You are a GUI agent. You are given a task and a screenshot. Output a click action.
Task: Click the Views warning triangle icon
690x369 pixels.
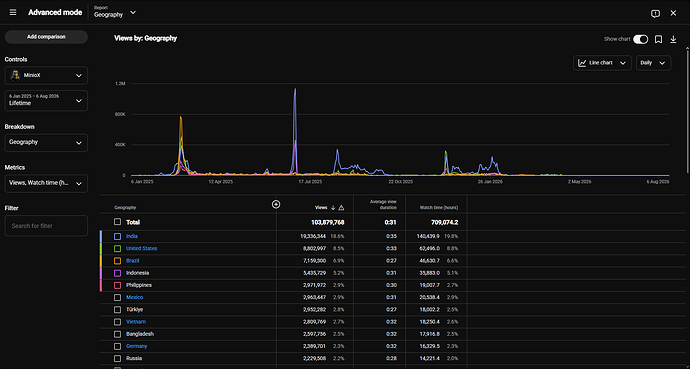pos(341,208)
